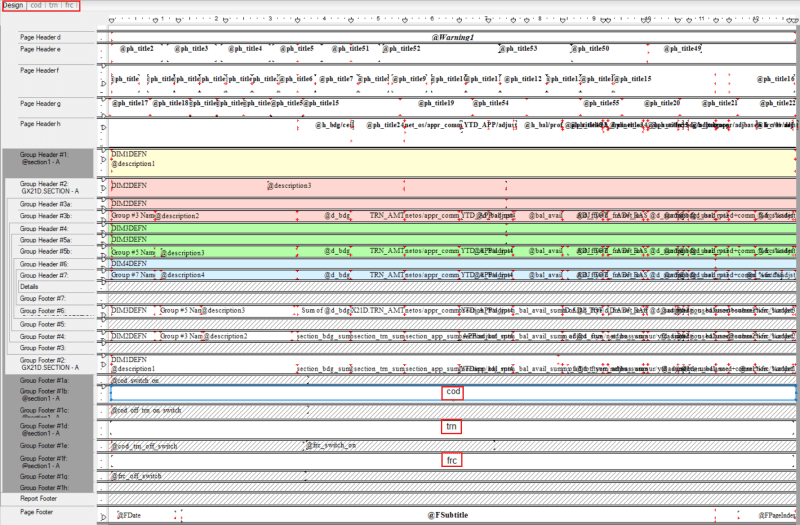This screenshot has height=525, width=800.
Task: Select the @frc_off_switch field
Action: (x=137, y=476)
